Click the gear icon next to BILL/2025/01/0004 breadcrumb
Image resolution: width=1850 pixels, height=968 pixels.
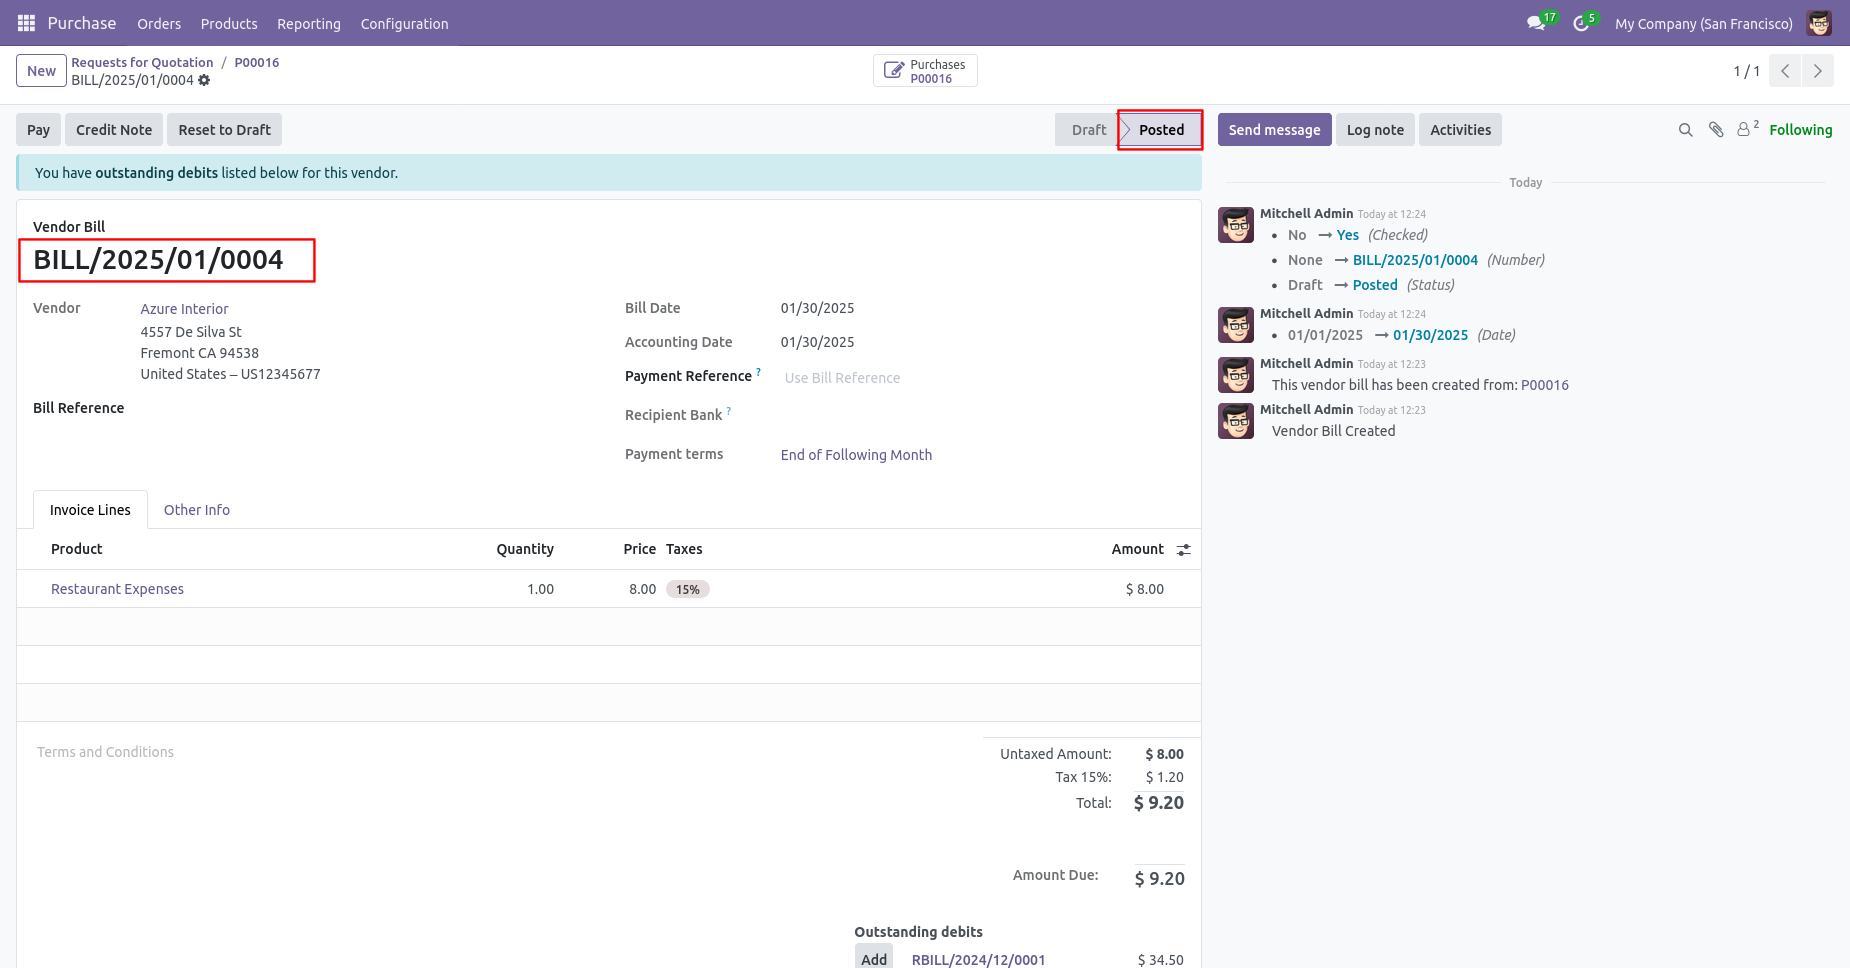[204, 80]
